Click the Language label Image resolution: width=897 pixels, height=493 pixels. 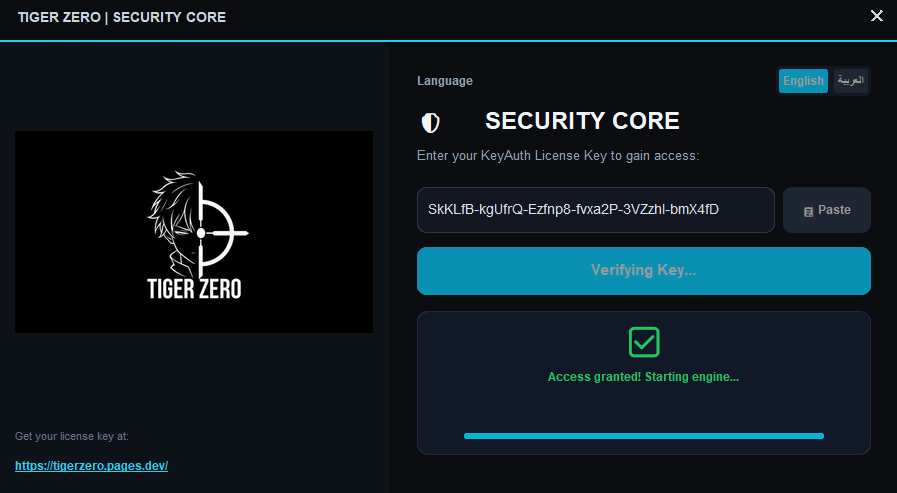click(x=445, y=81)
